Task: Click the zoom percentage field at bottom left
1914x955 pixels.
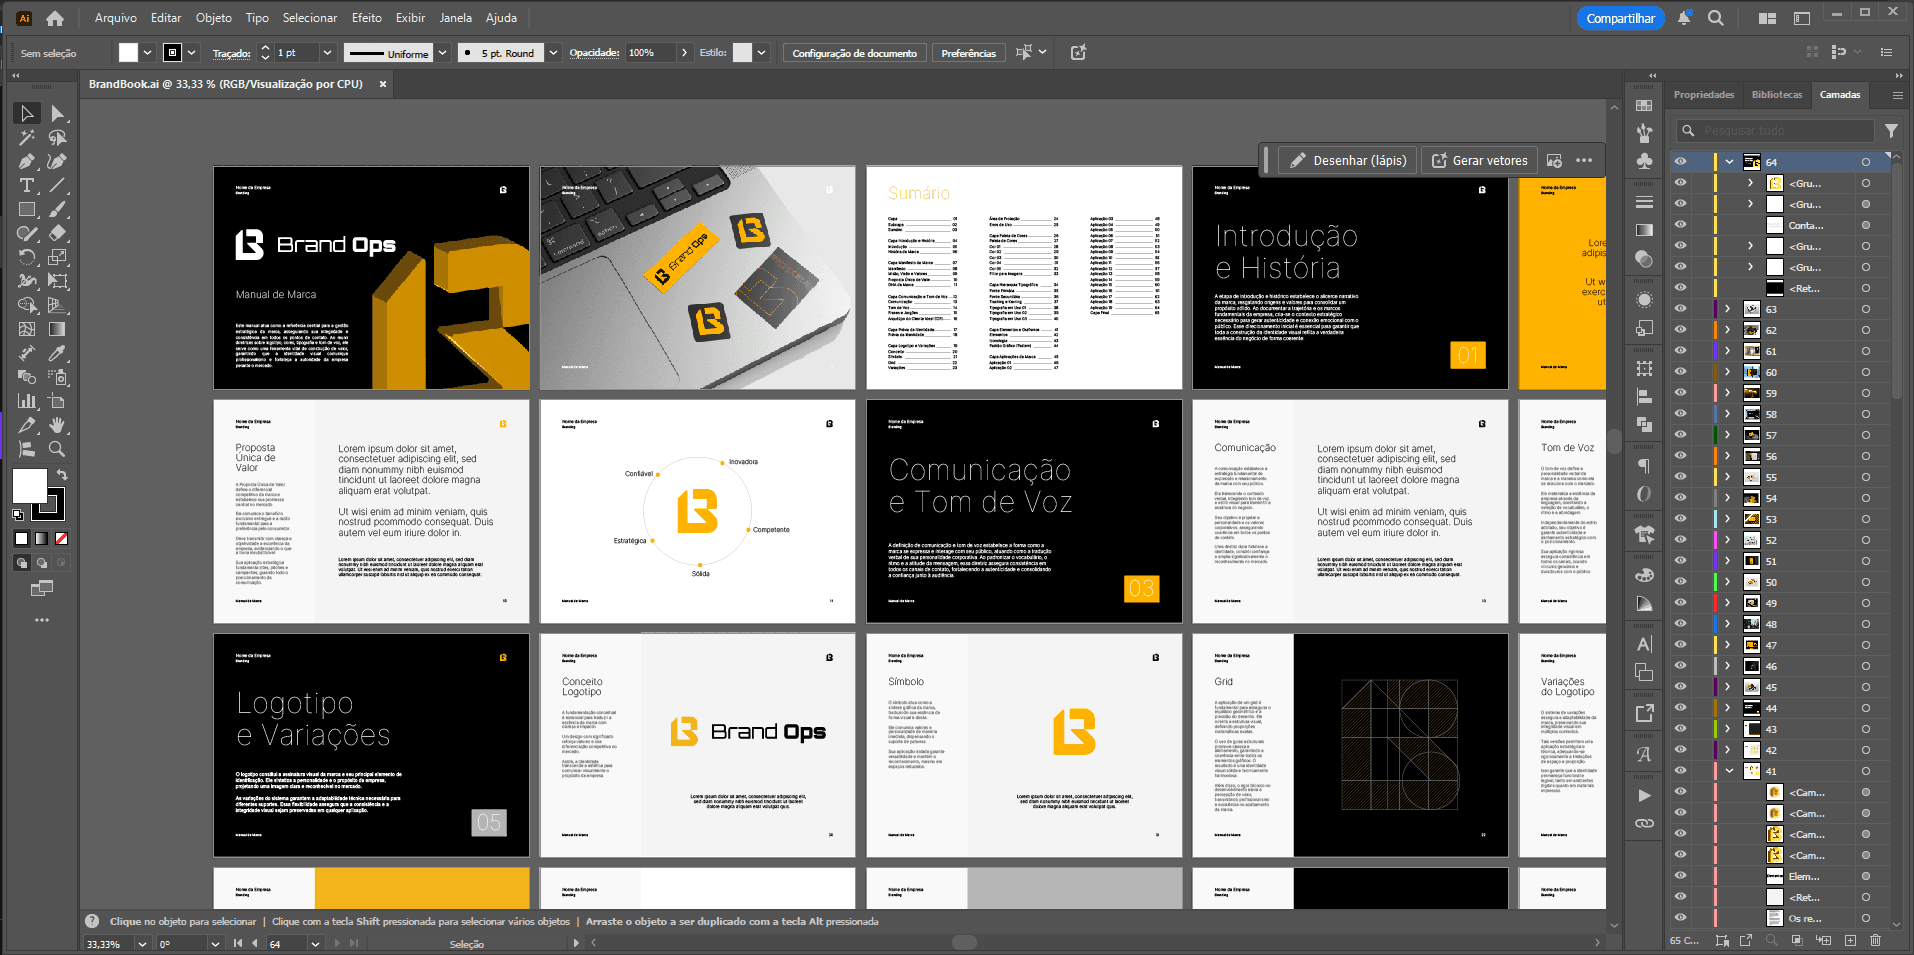Action: [x=104, y=943]
